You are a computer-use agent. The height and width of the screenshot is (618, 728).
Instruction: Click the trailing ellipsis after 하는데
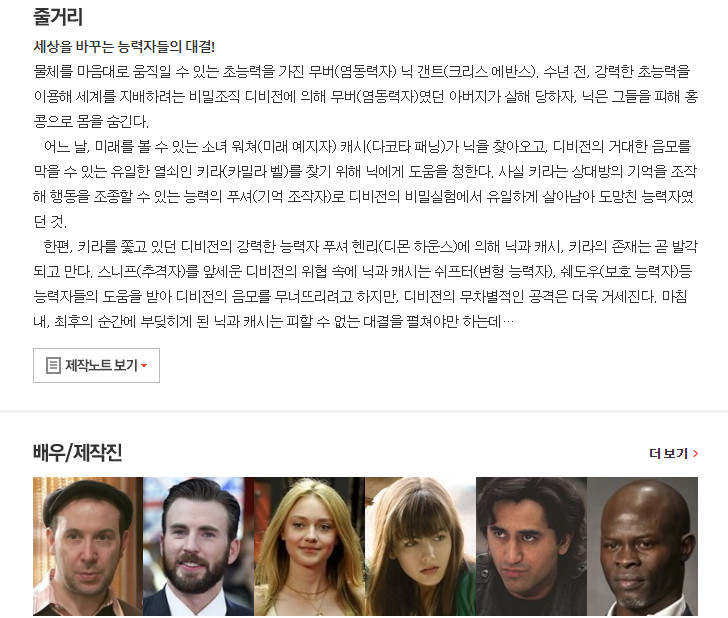pos(508,322)
